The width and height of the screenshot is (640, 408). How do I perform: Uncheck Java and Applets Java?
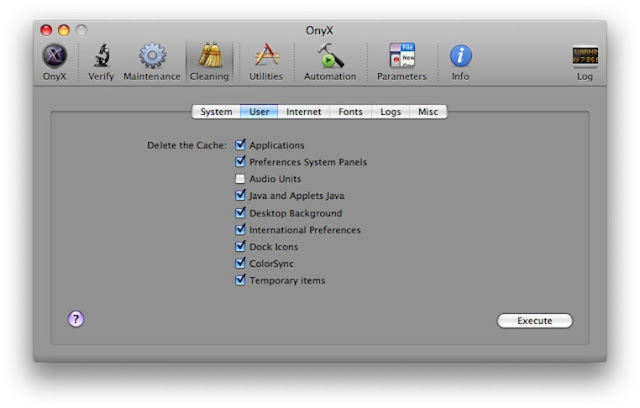(x=240, y=195)
